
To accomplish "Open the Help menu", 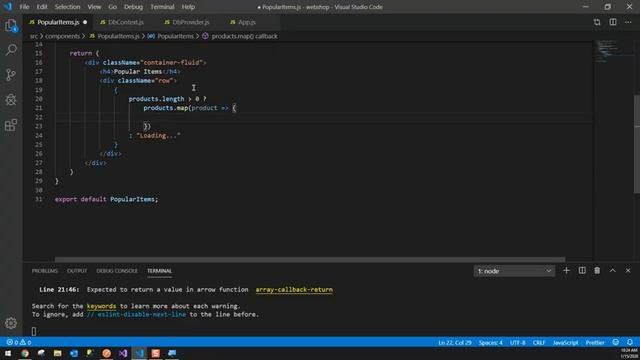I will 188,7.
